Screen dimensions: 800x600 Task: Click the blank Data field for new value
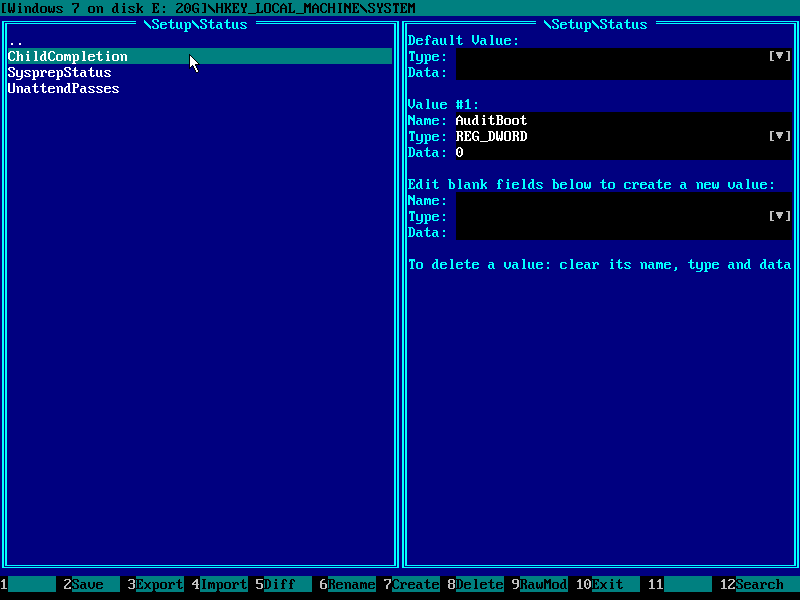pos(623,232)
